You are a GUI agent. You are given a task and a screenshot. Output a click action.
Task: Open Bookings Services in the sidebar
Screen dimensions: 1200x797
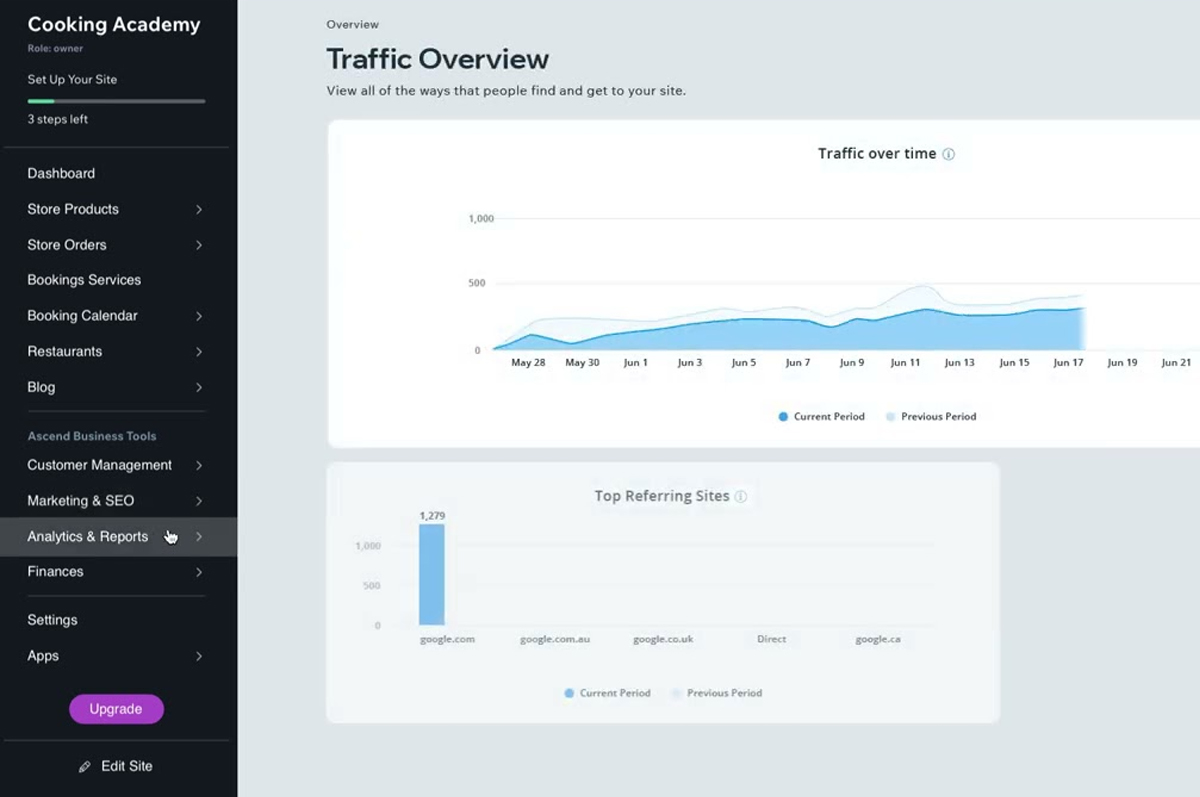[x=84, y=280]
